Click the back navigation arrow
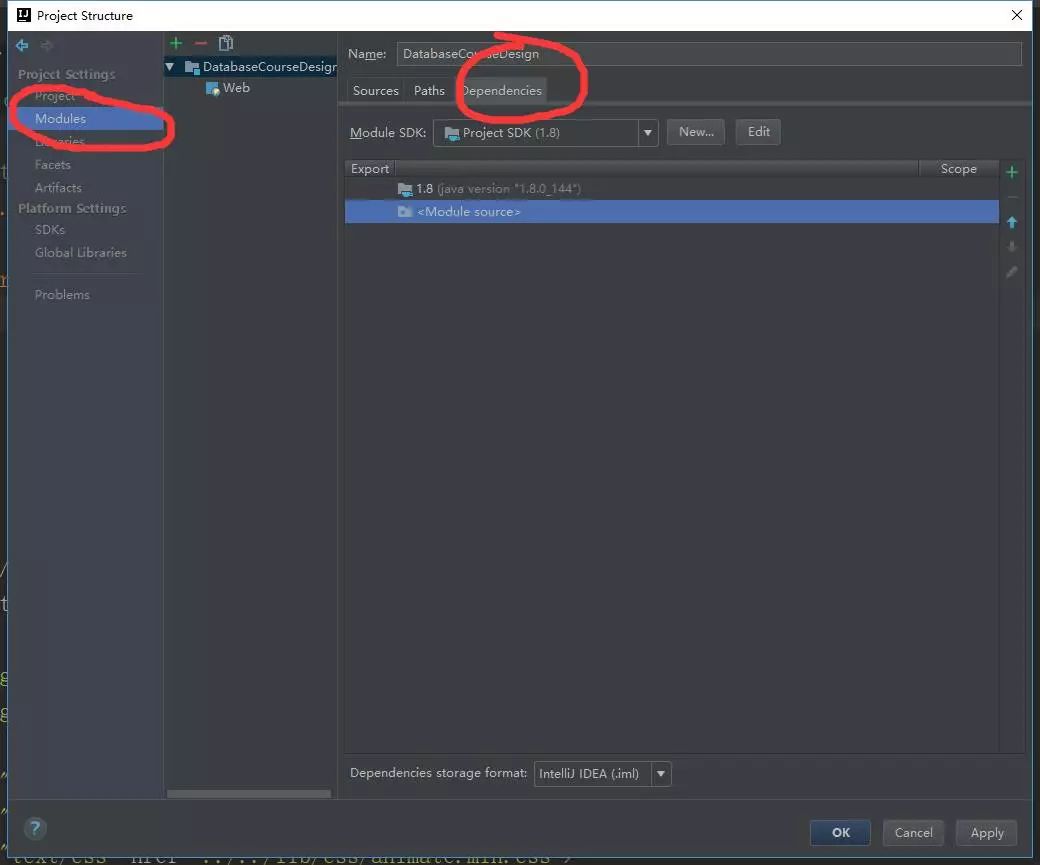The width and height of the screenshot is (1040, 865). pyautogui.click(x=22, y=45)
